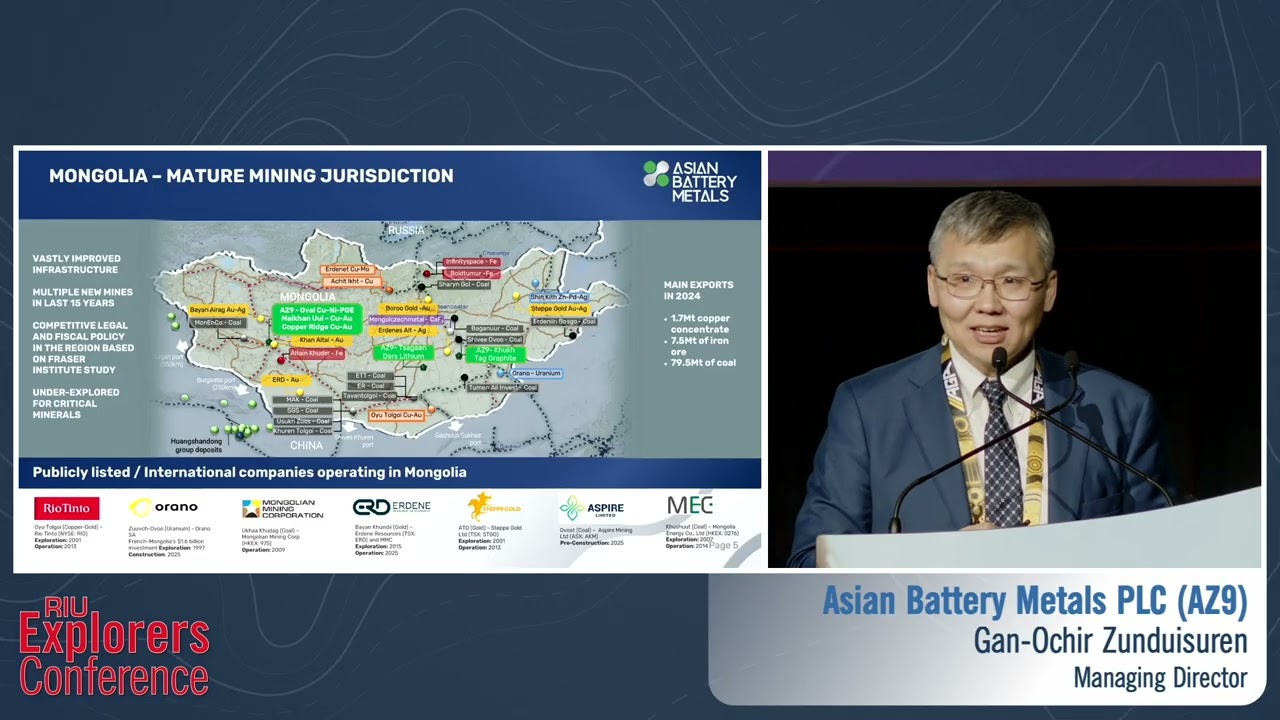Click the slide title Mongolia – Mature Mining Jurisdiction

click(251, 176)
